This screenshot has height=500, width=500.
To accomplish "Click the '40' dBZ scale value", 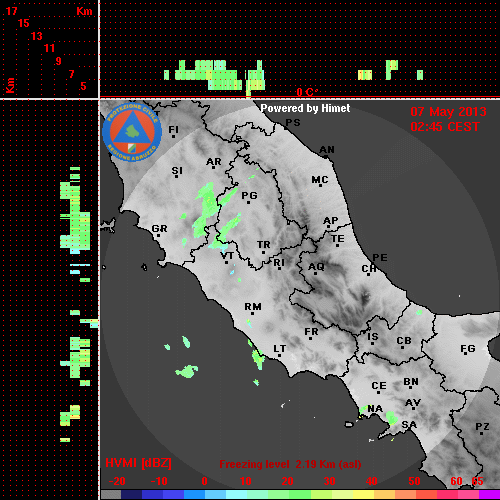I will (371, 481).
